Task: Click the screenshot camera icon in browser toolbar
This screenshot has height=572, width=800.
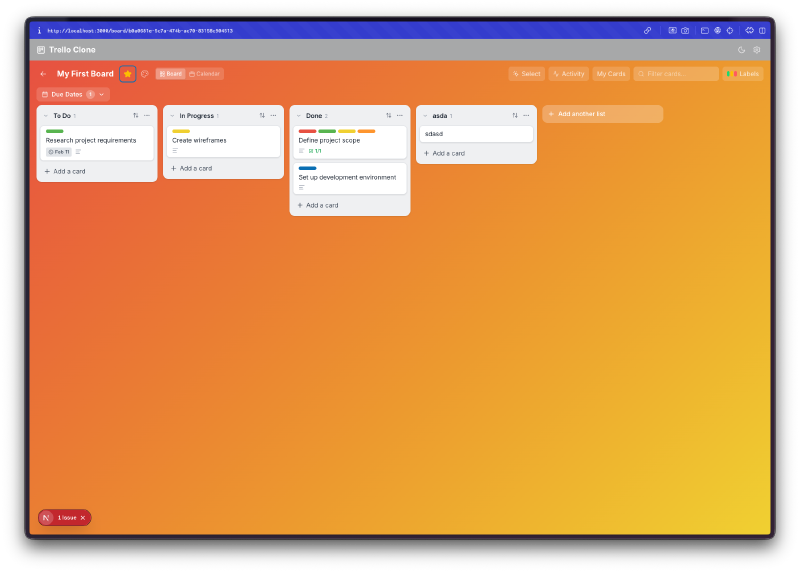Action: pyautogui.click(x=685, y=31)
